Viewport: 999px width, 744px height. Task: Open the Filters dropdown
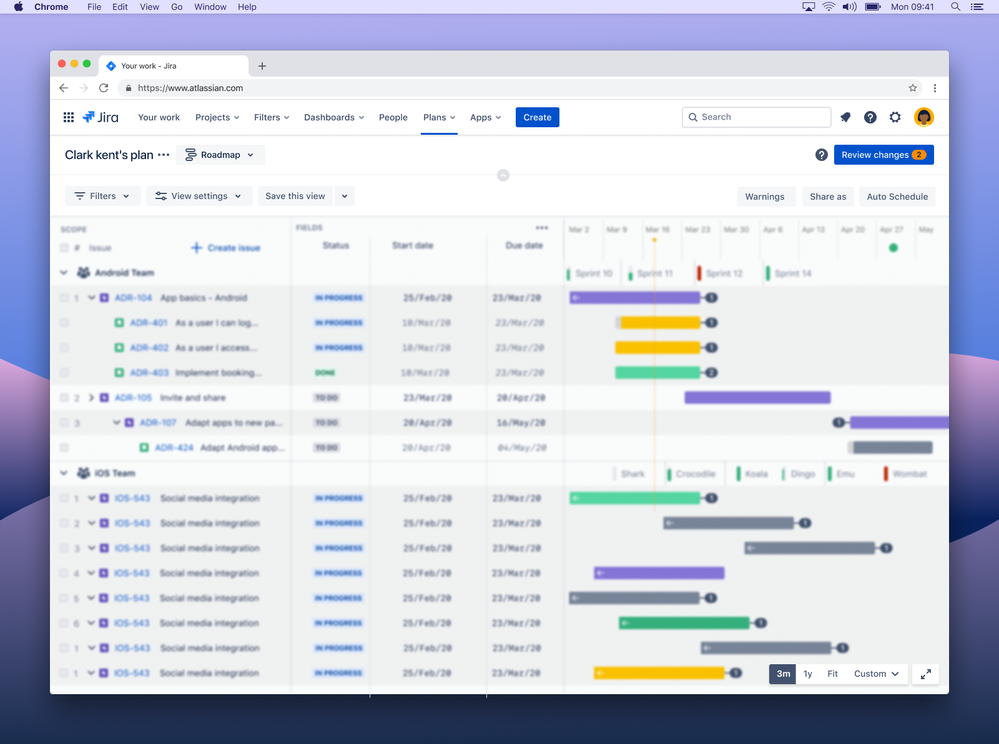pos(102,196)
